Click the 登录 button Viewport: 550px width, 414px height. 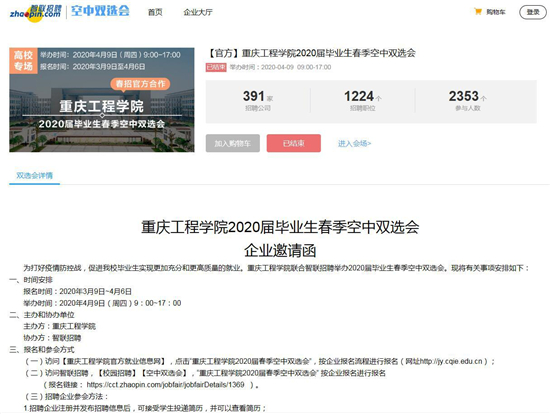(532, 12)
